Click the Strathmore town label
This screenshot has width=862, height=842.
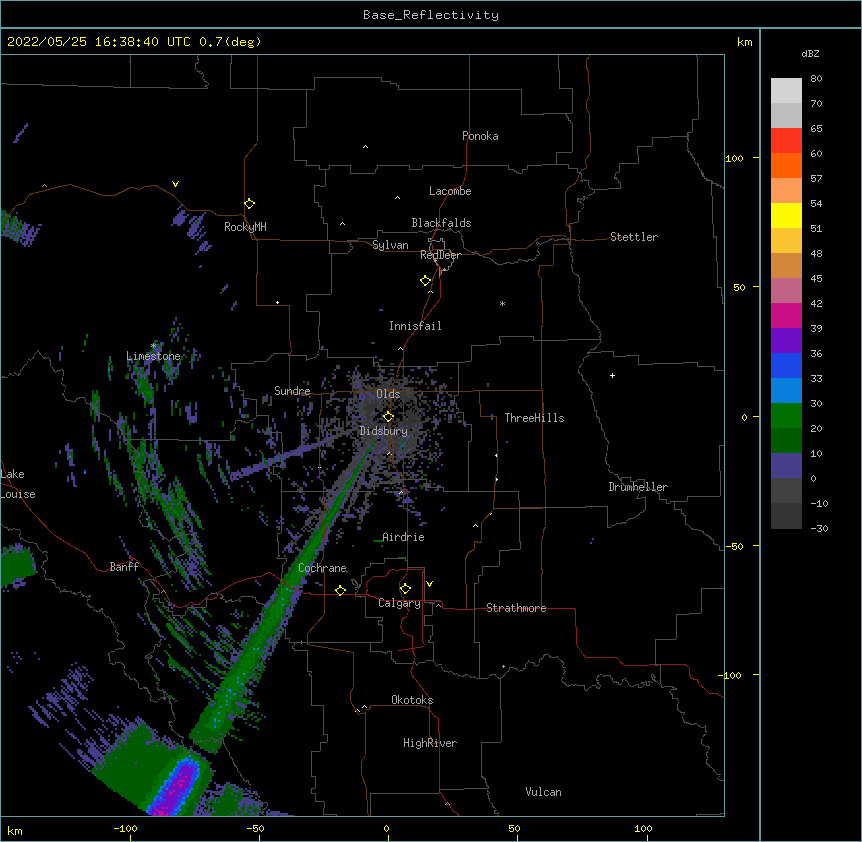[x=516, y=608]
